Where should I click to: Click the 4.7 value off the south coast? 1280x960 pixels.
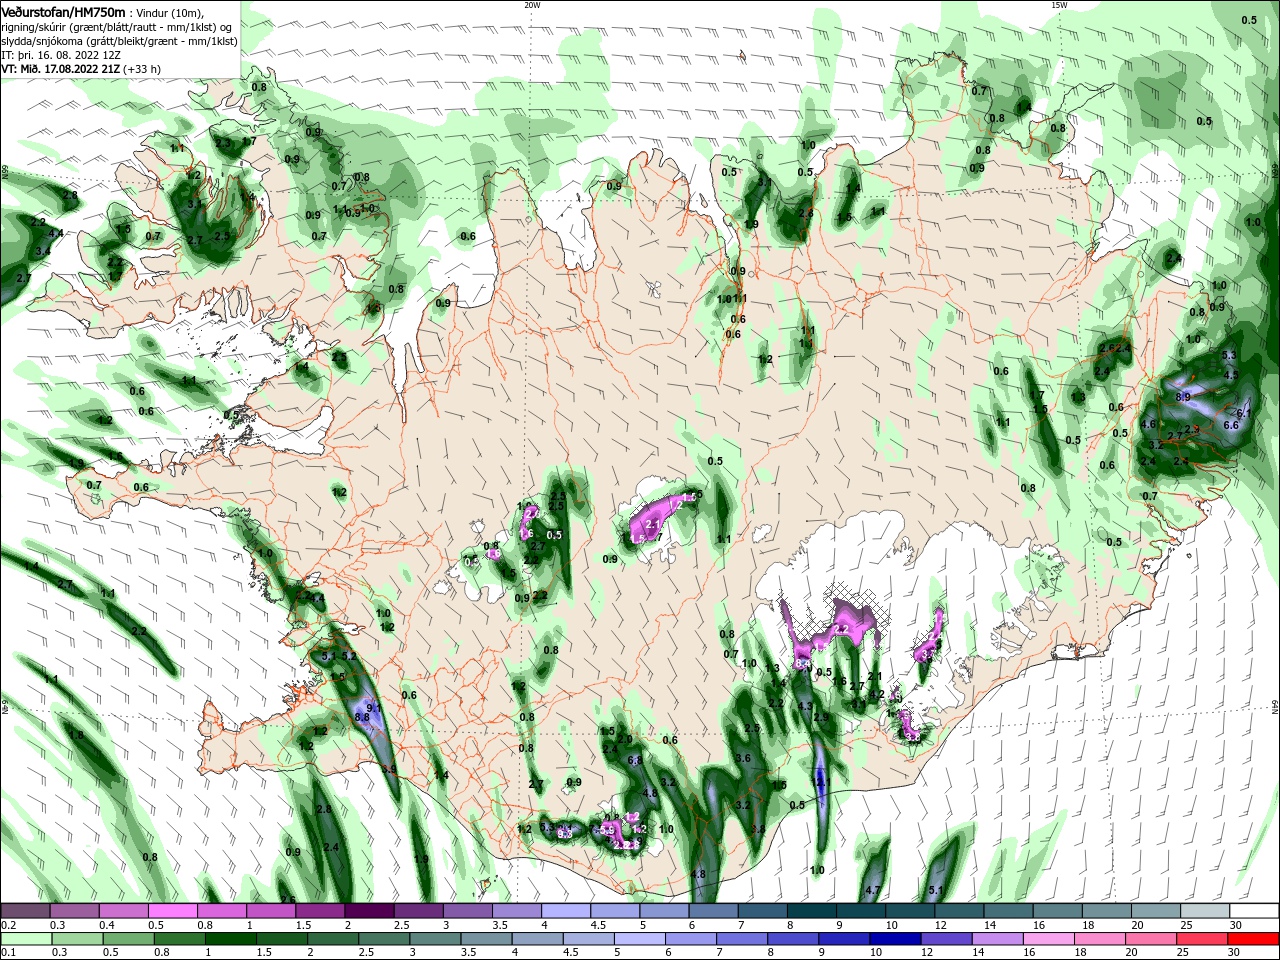coord(873,890)
